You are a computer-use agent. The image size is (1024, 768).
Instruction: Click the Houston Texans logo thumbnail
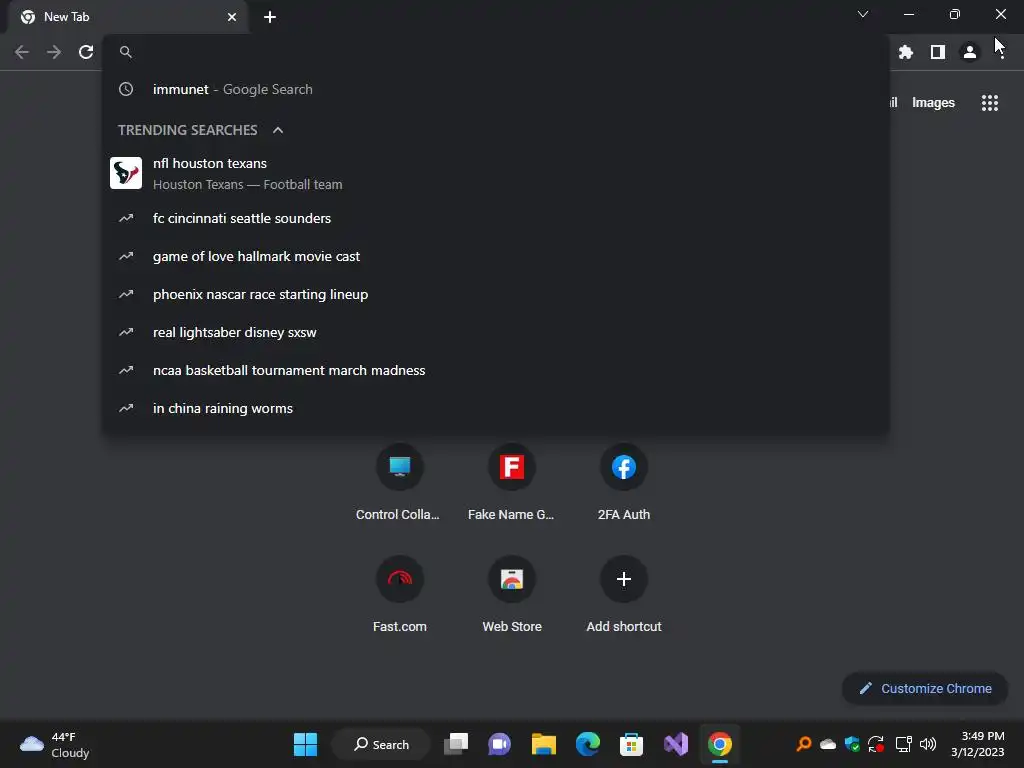pos(126,173)
